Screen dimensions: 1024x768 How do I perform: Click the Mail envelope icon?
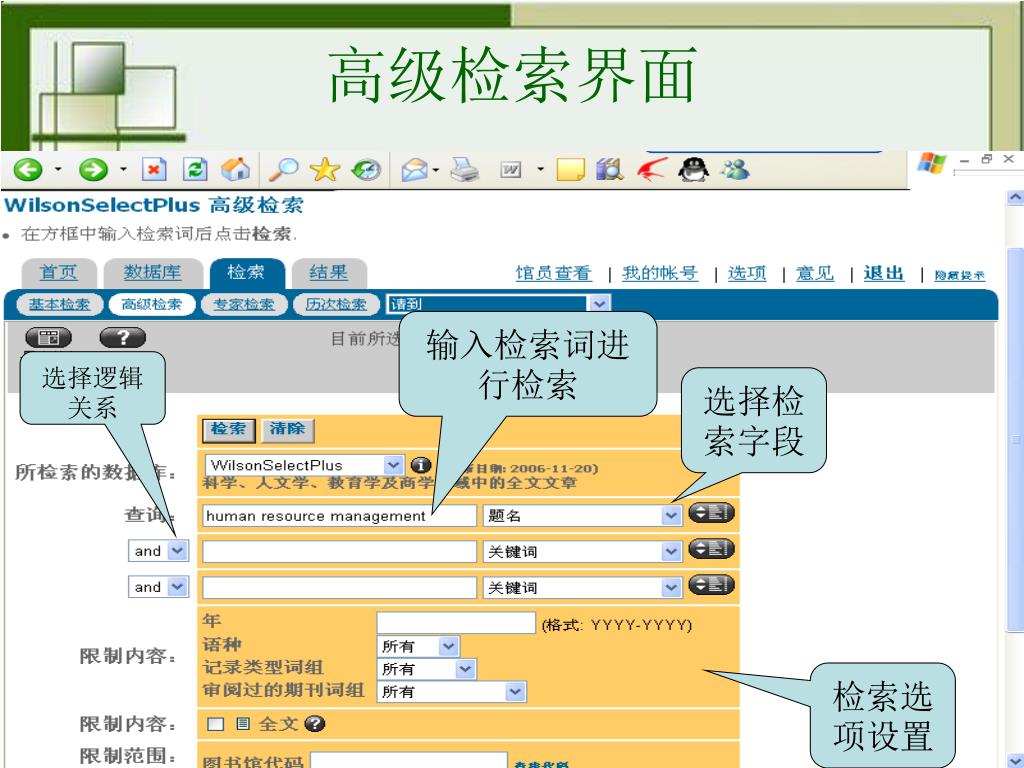(414, 170)
